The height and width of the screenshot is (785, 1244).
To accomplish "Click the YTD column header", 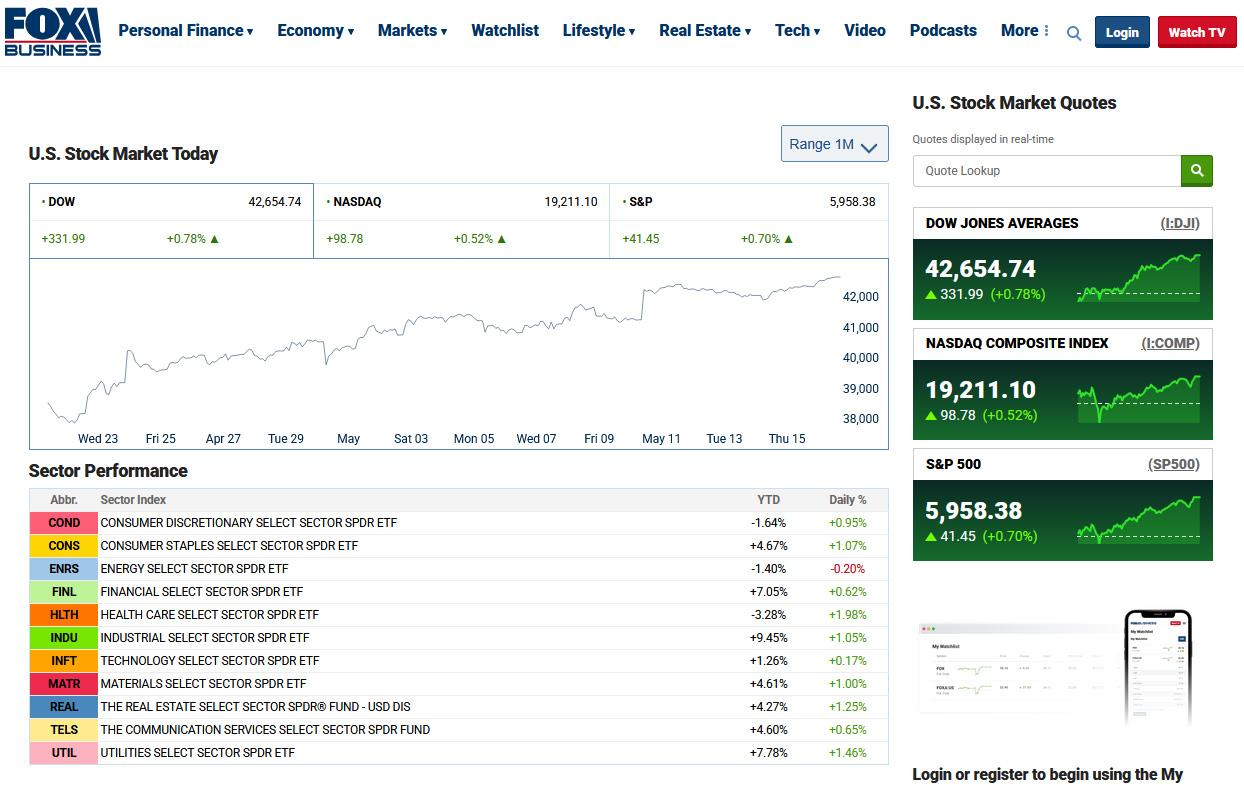I will coord(768,500).
